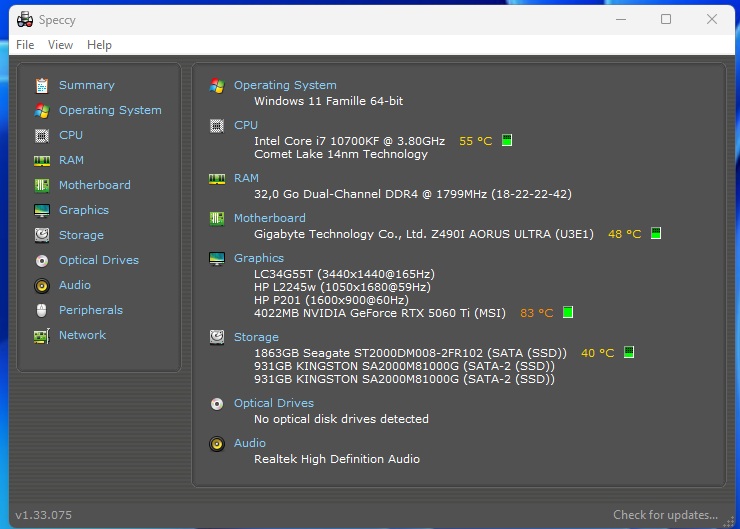Click the GPU temperature 83 °C value
The width and height of the screenshot is (740, 529).
[537, 313]
